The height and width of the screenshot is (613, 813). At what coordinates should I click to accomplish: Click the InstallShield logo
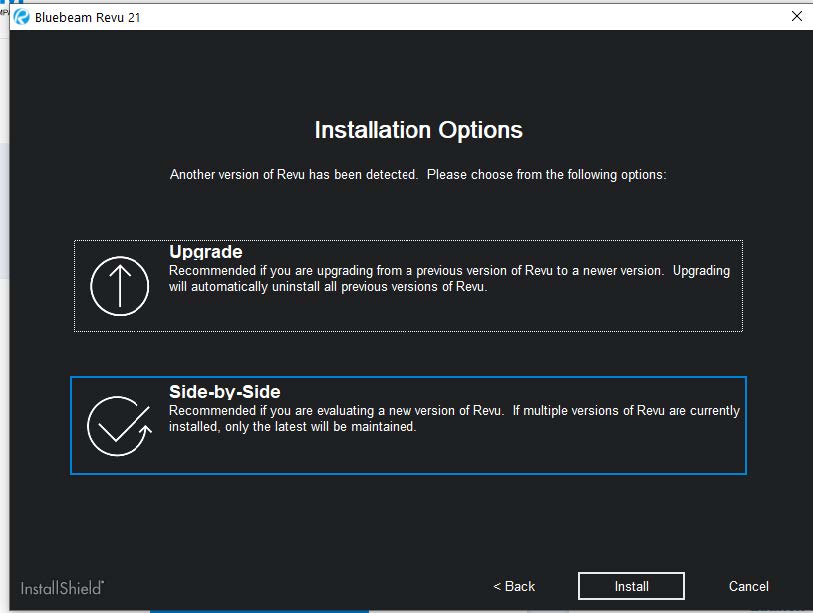62,587
